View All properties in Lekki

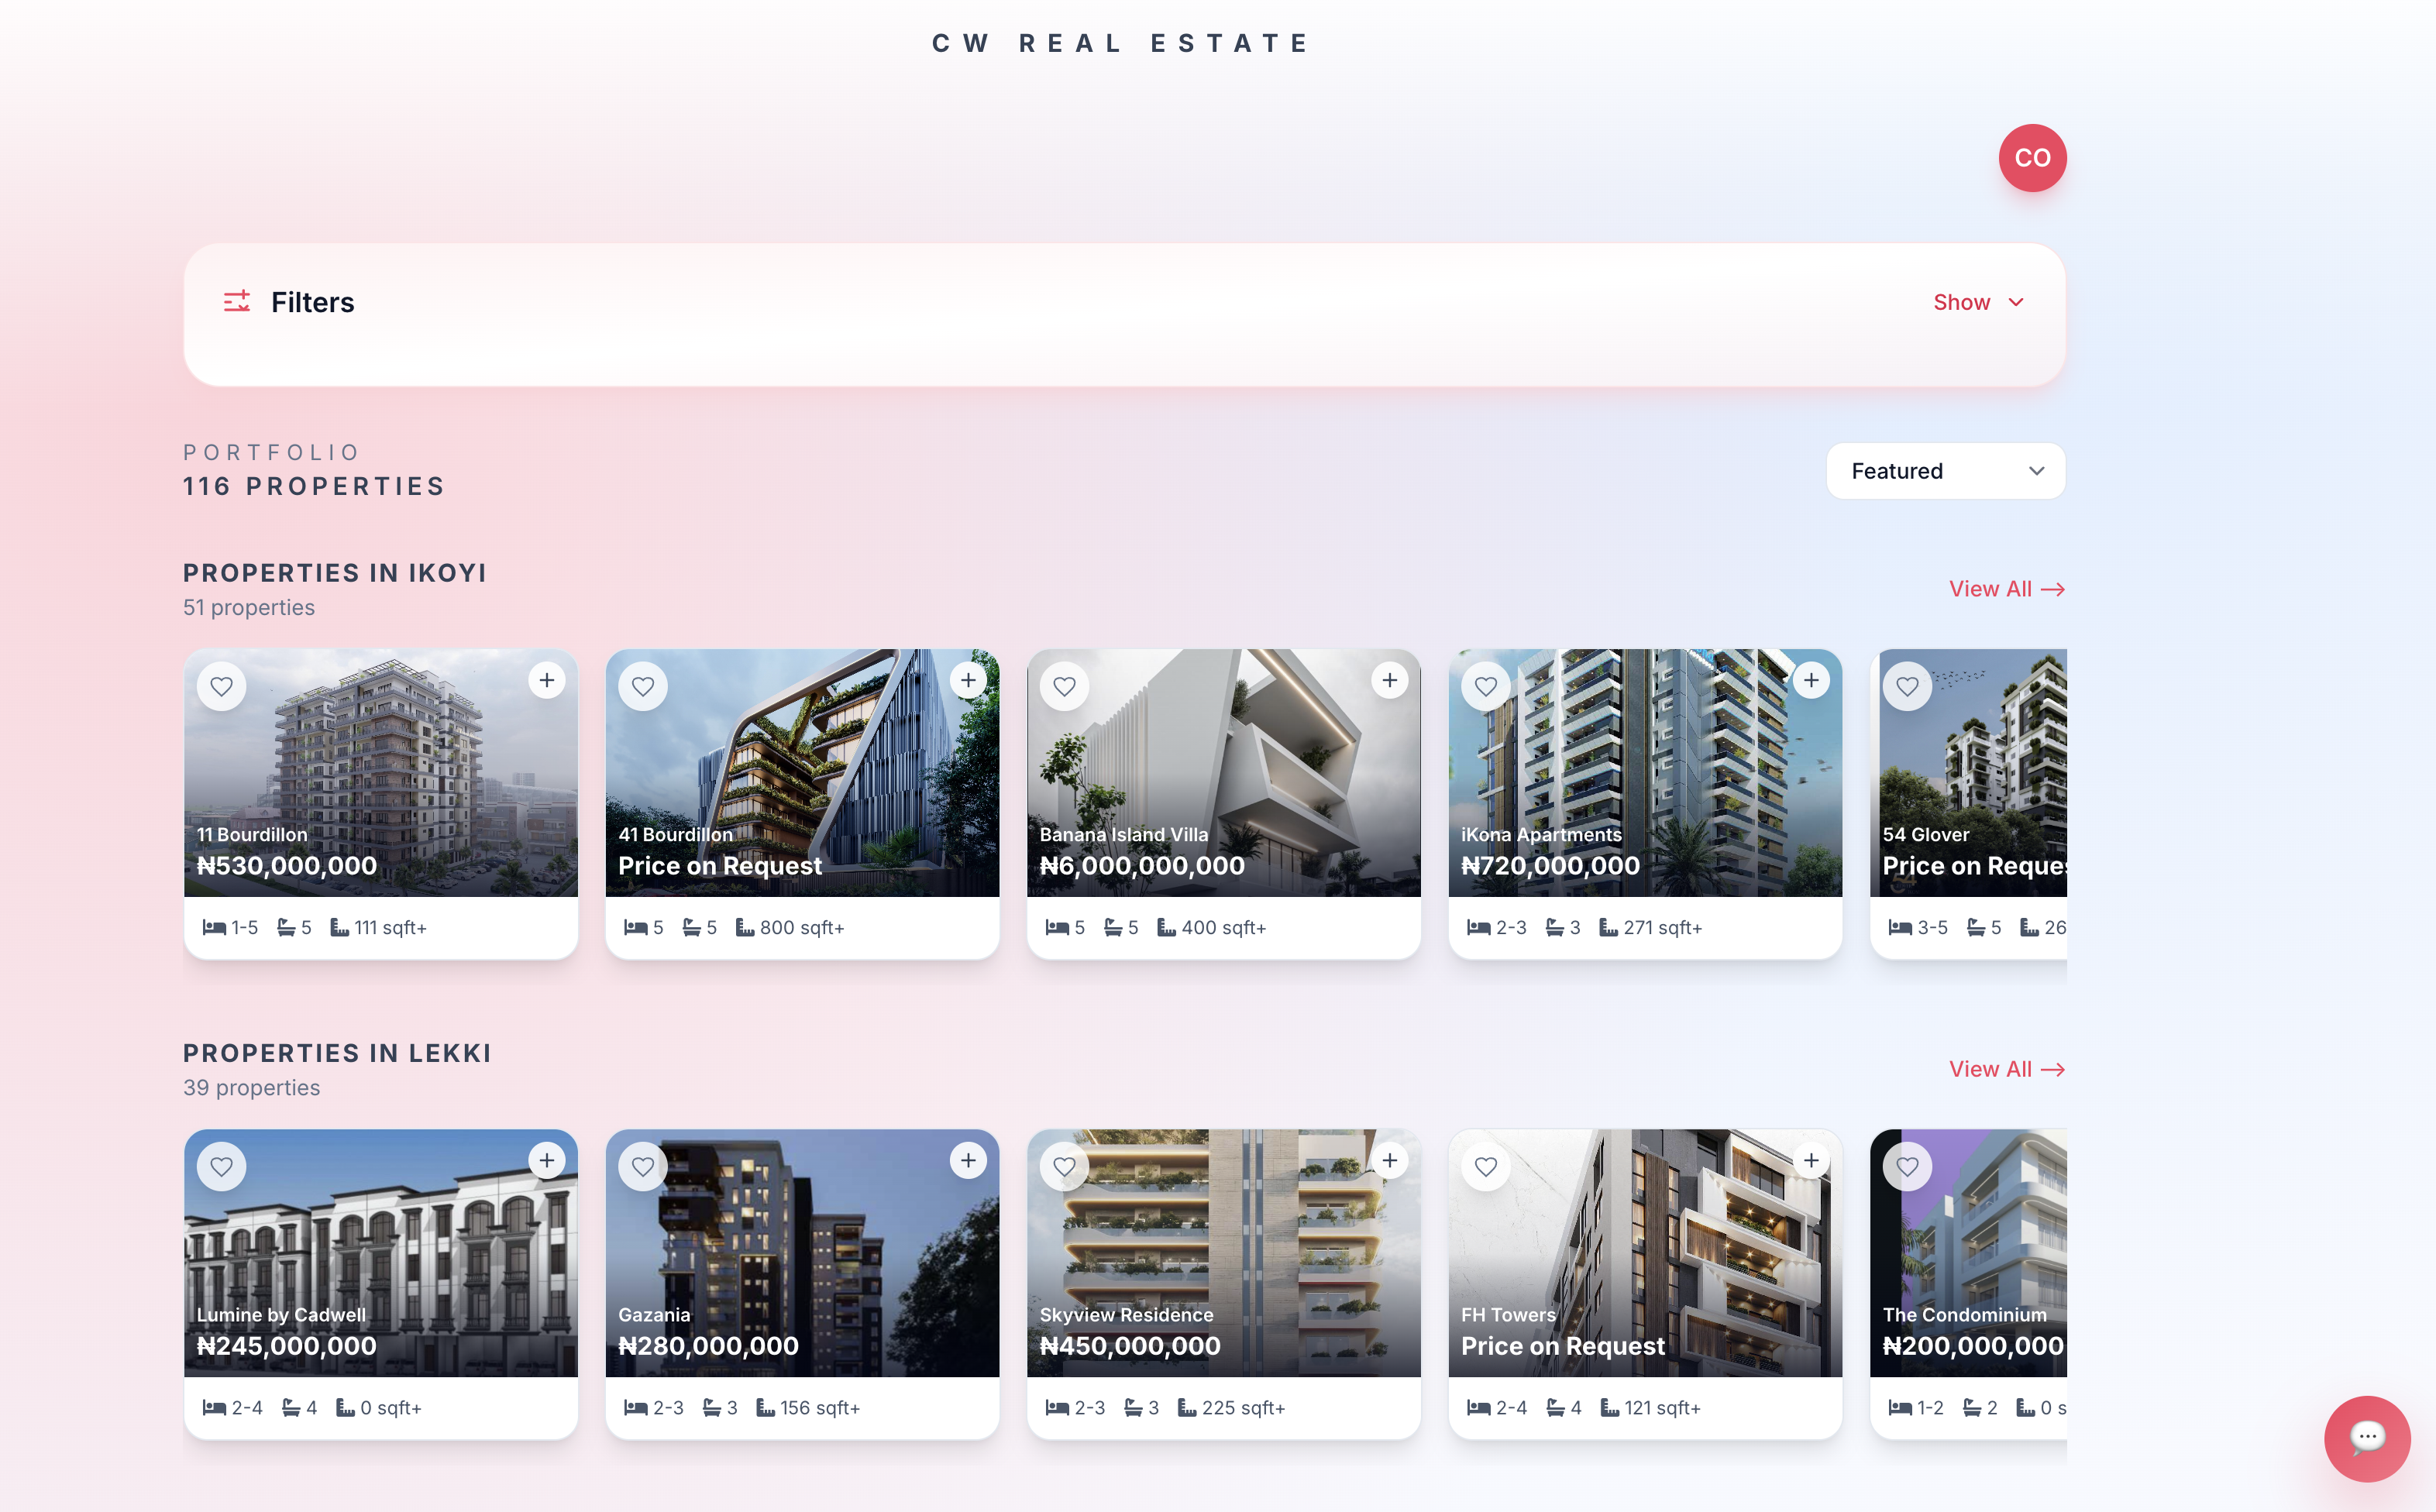pos(2007,1068)
